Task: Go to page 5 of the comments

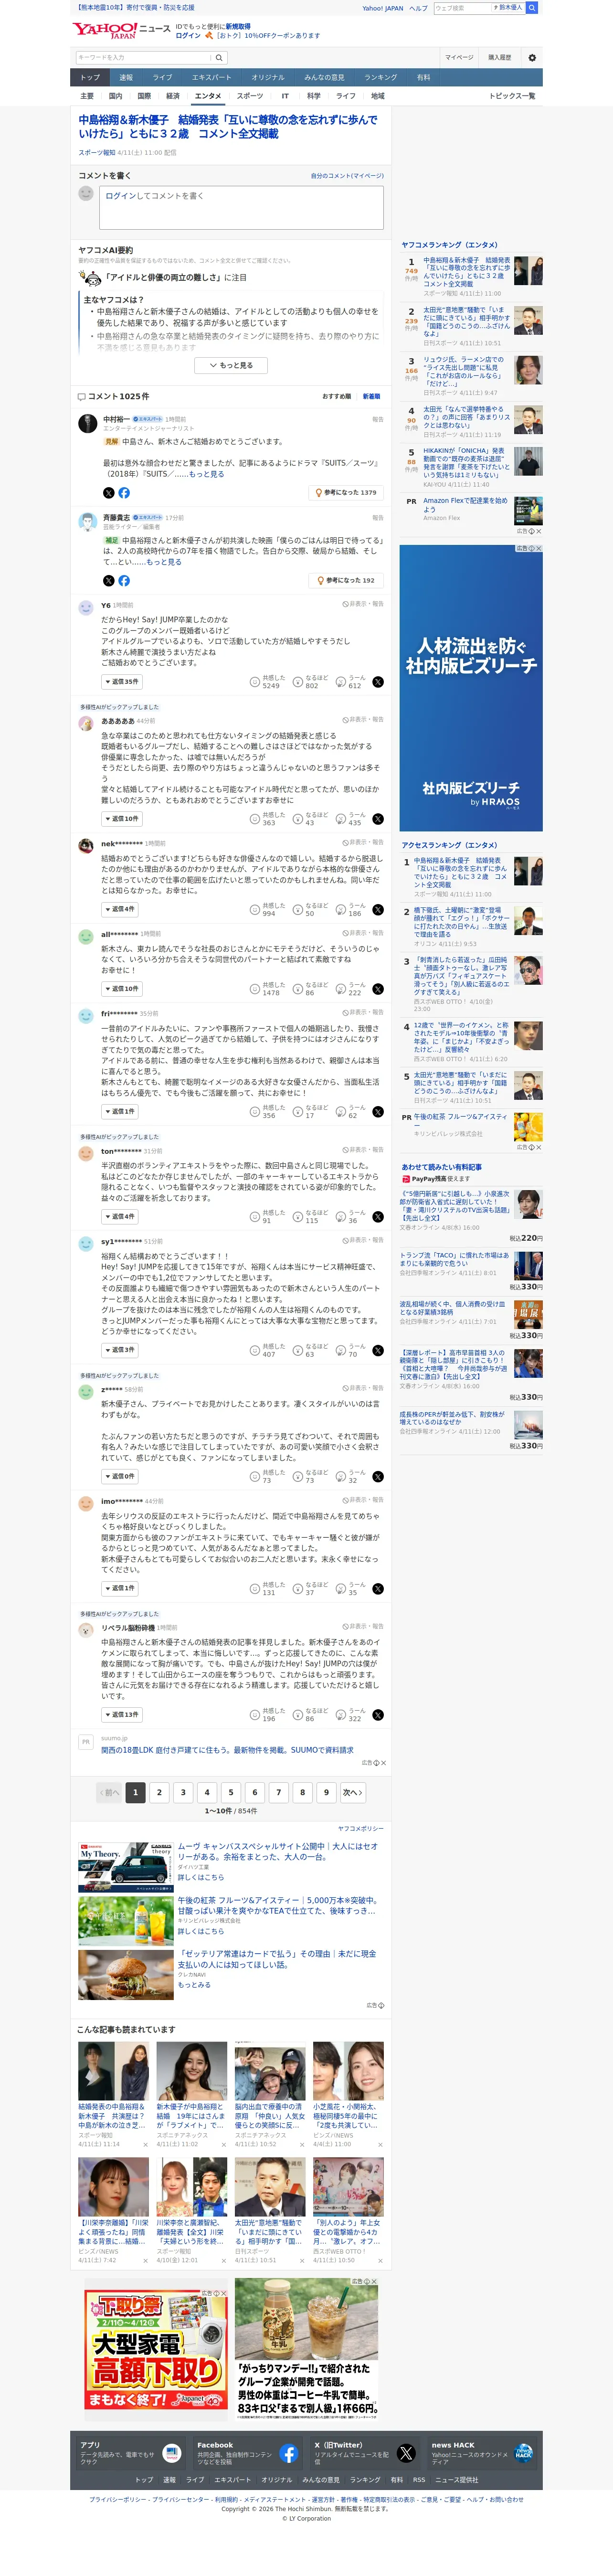Action: tap(231, 1792)
